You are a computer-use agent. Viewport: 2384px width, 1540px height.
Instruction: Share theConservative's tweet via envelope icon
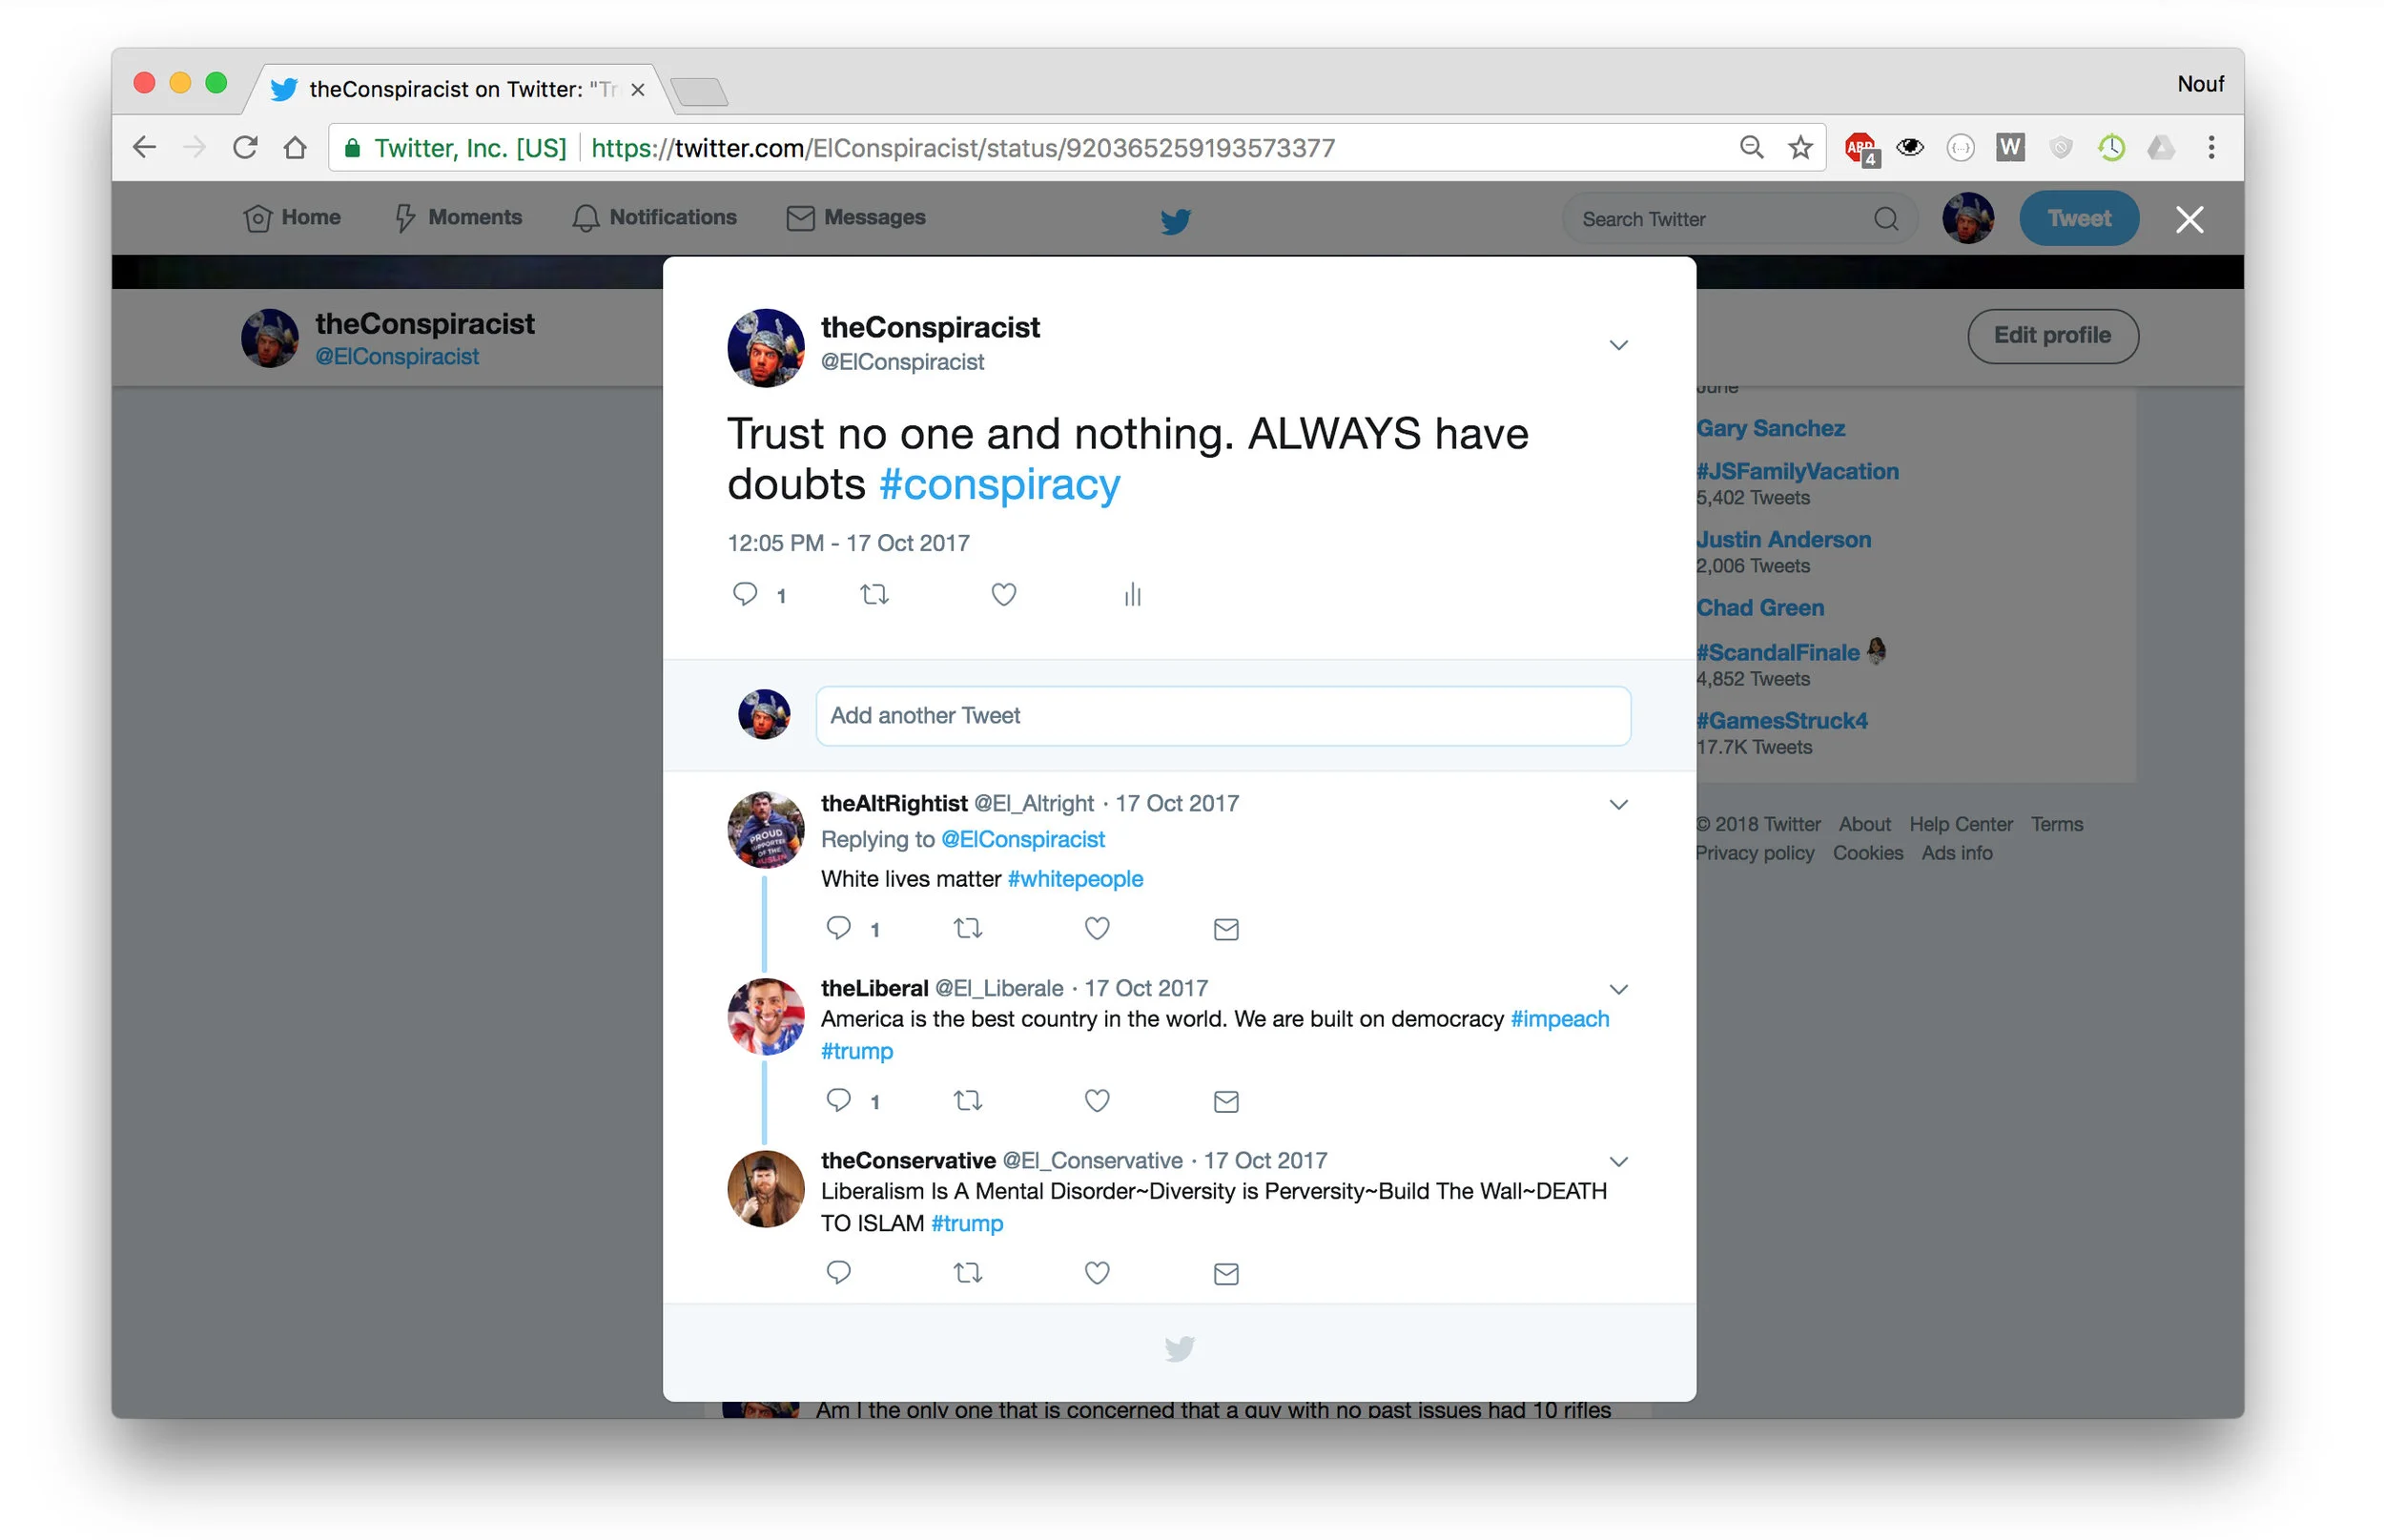1226,1273
